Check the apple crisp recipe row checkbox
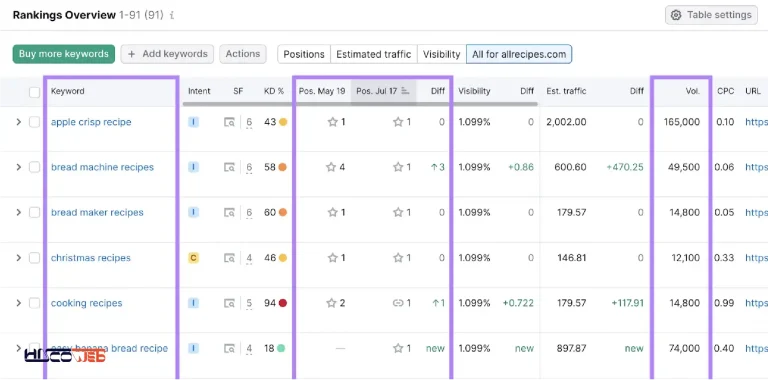The width and height of the screenshot is (768, 383). click(x=34, y=122)
